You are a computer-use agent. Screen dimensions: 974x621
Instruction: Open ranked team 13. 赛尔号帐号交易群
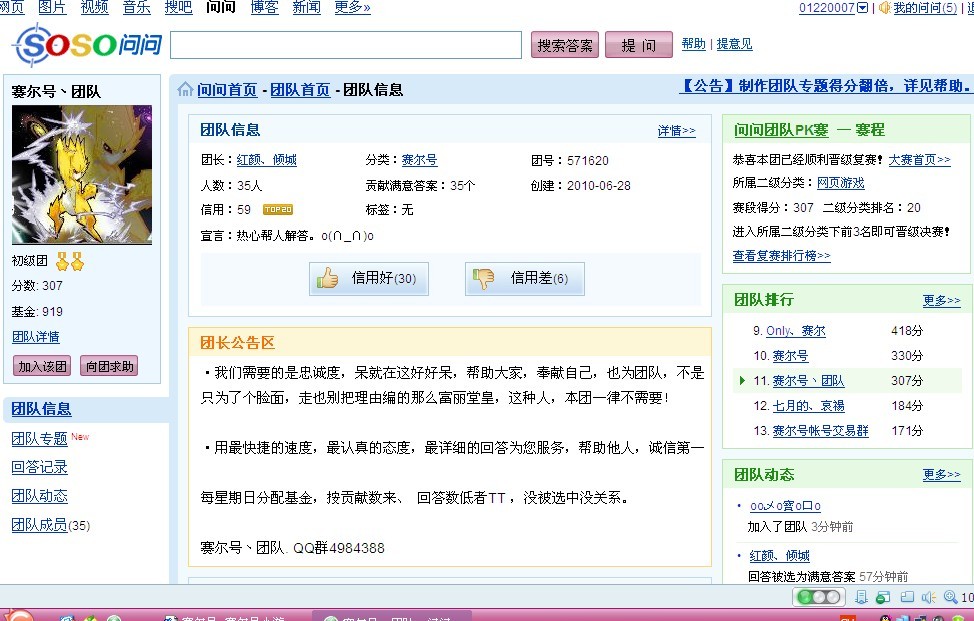pyautogui.click(x=820, y=430)
